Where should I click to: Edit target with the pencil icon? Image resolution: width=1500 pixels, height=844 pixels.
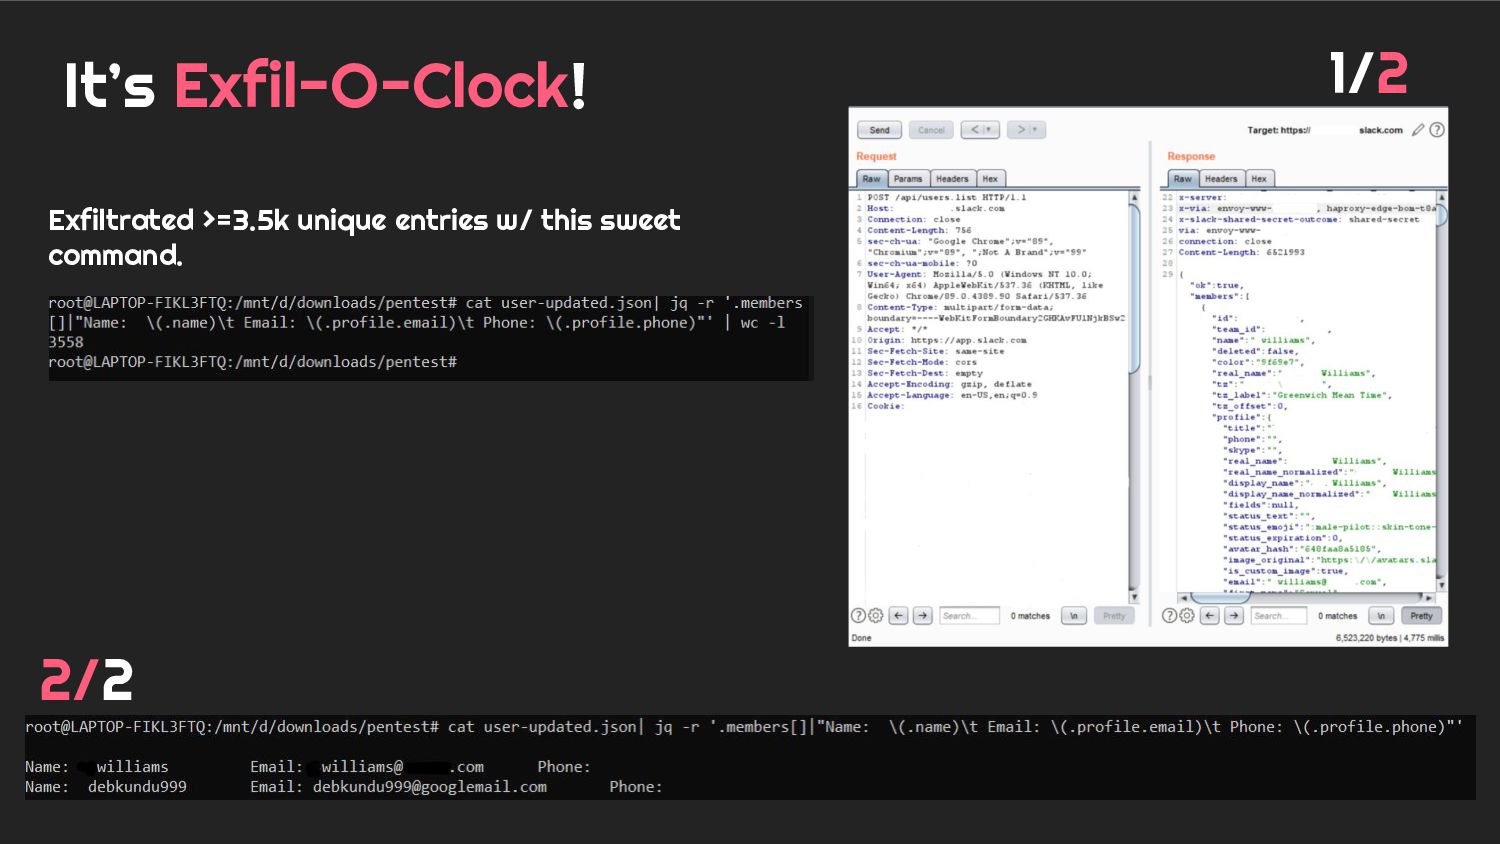[1418, 130]
